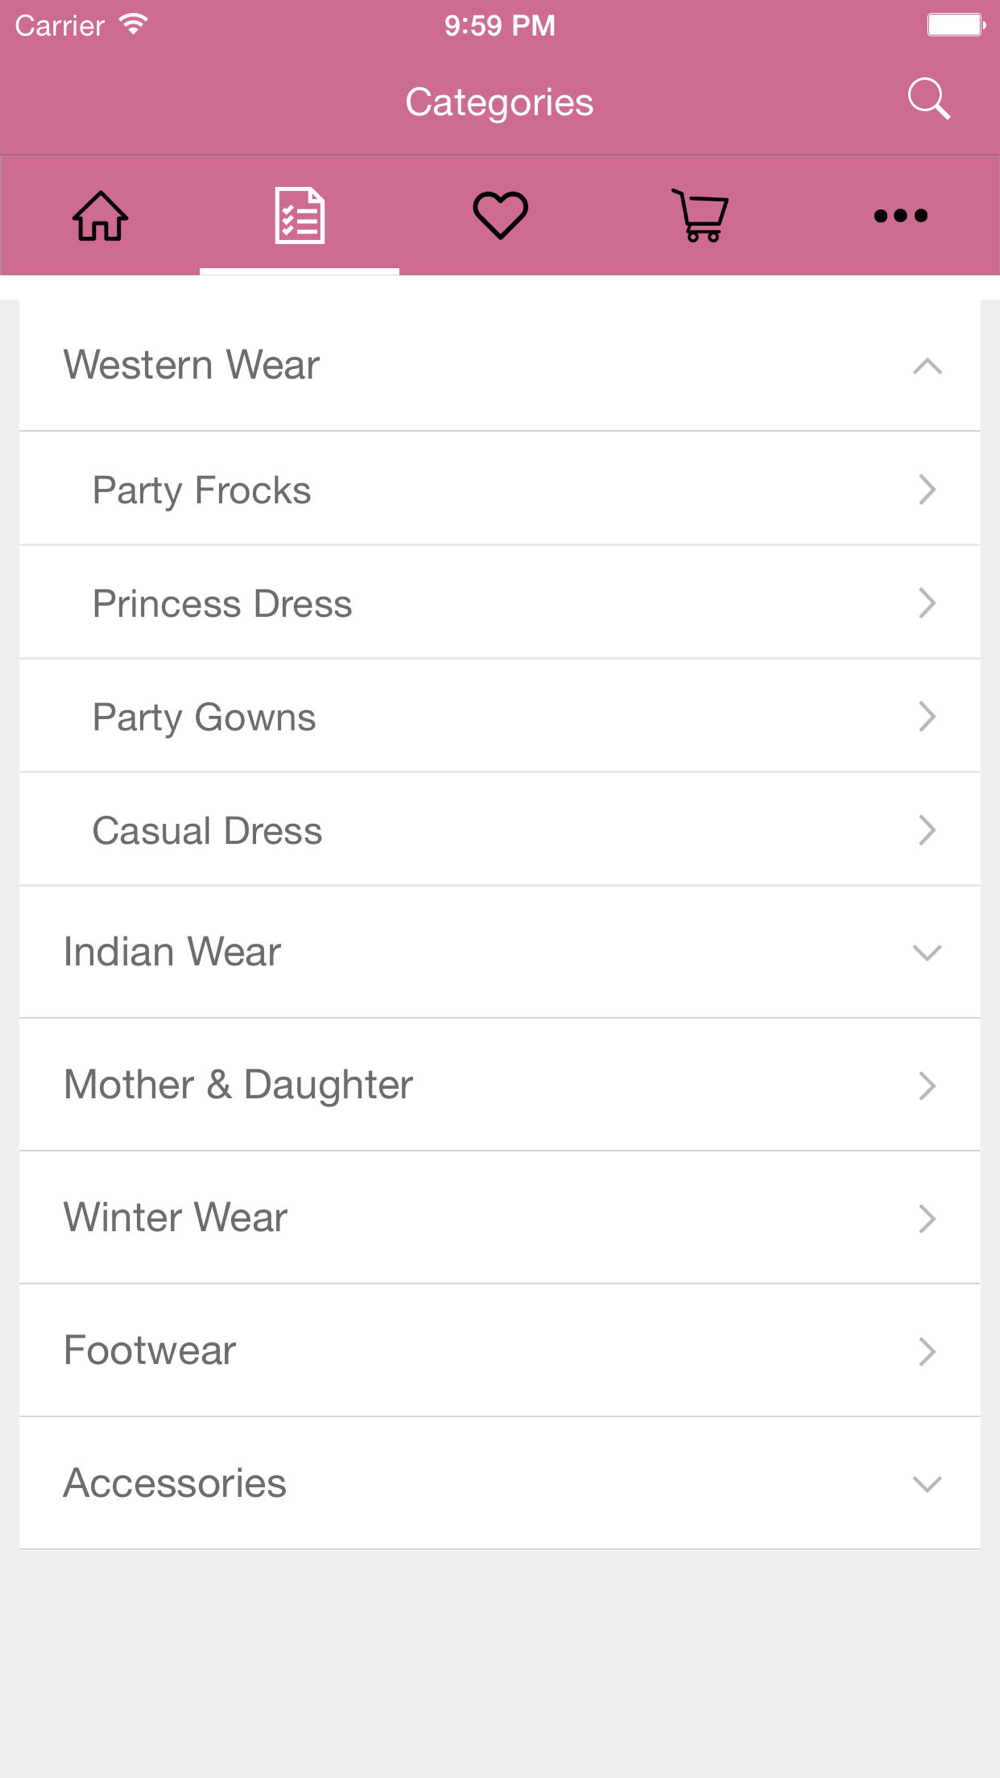
Task: Click the Footwear row arrow
Action: 927,1351
